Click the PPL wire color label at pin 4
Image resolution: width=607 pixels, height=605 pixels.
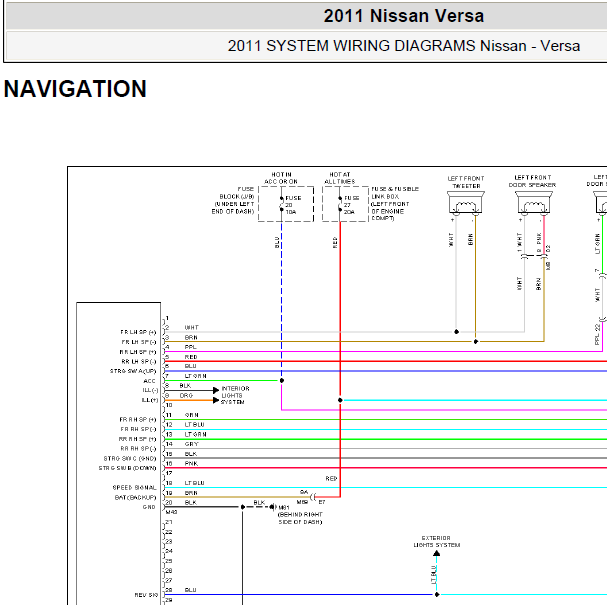point(191,347)
